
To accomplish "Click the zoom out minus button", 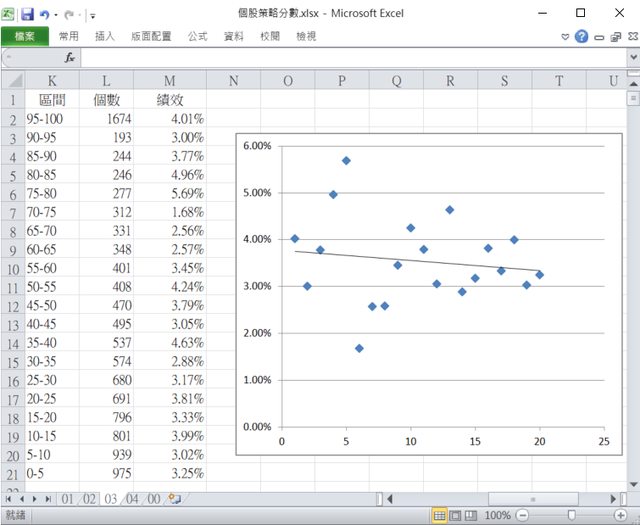I will 523,516.
